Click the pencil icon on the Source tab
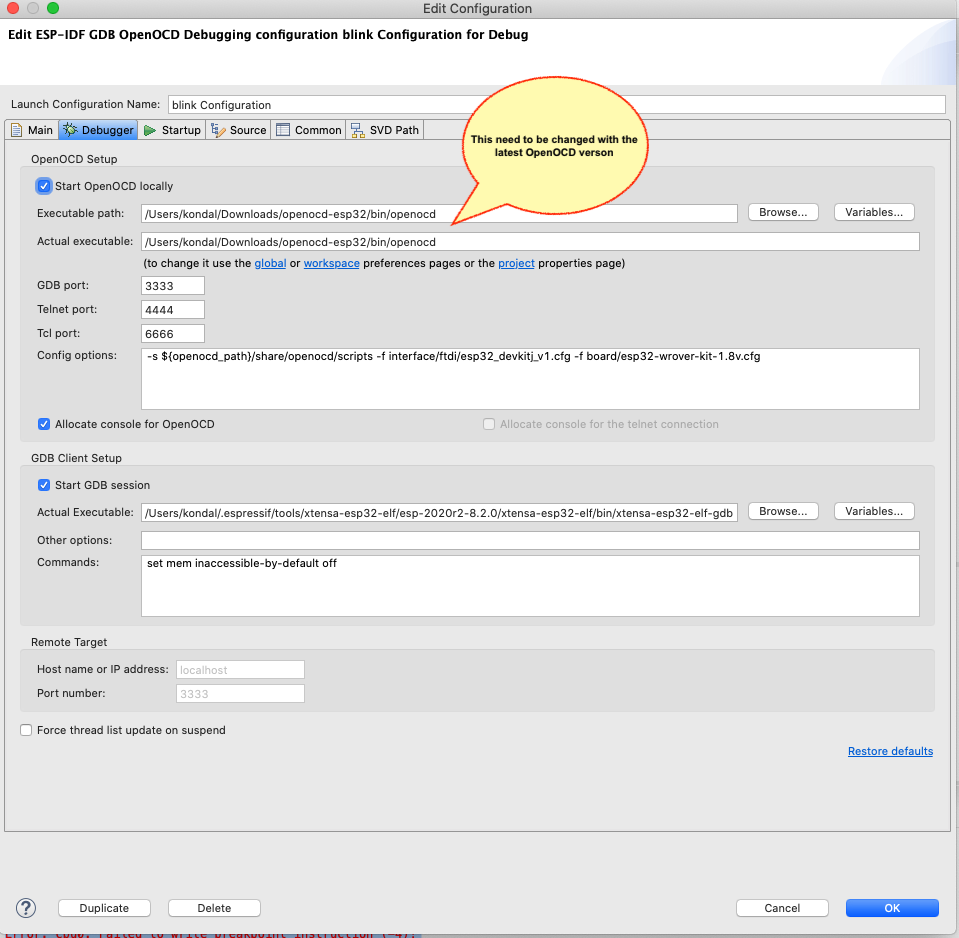Screen dimensions: 959x938 tap(218, 129)
